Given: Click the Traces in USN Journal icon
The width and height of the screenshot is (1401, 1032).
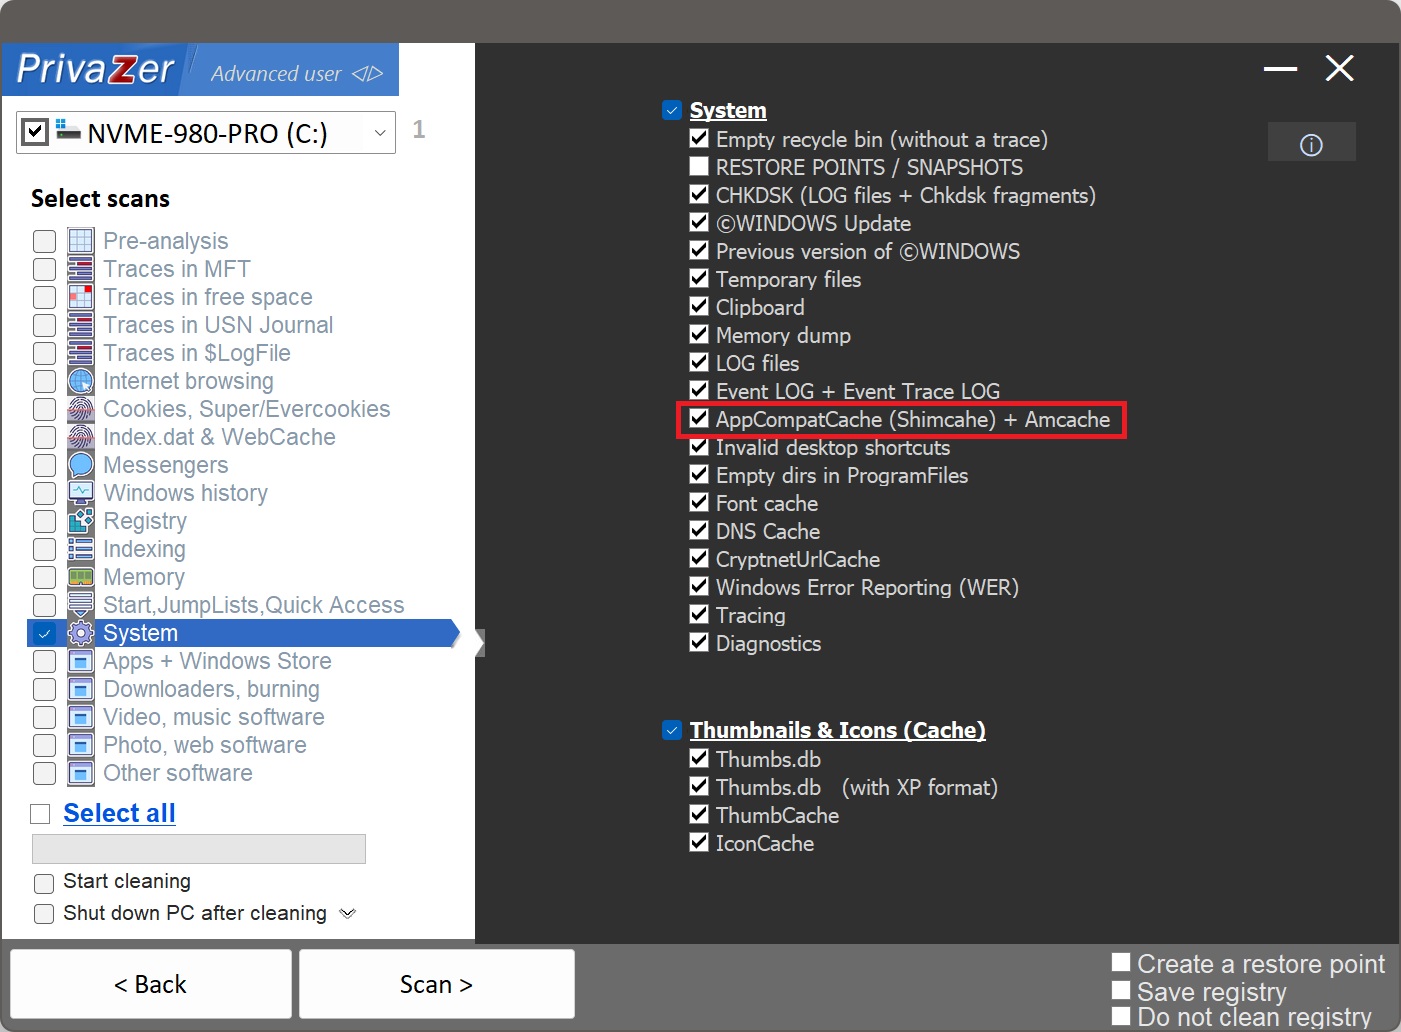Looking at the screenshot, I should (x=81, y=325).
